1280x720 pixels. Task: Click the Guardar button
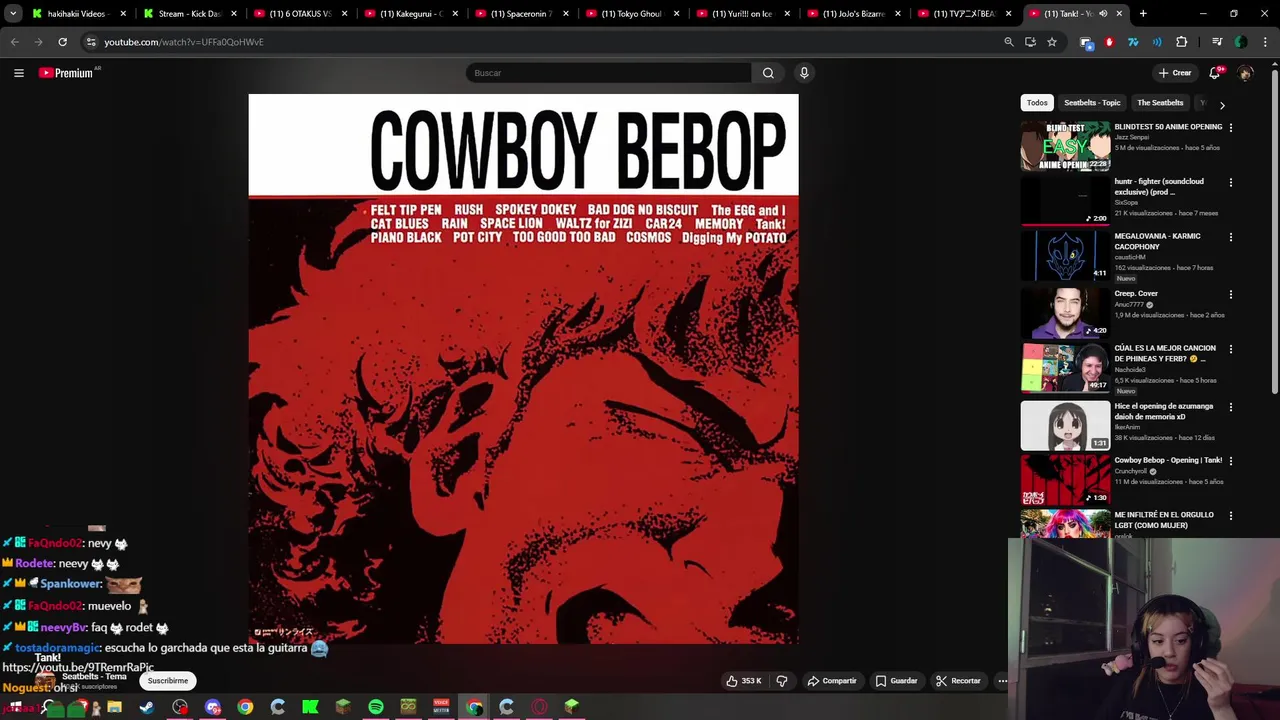coord(896,681)
